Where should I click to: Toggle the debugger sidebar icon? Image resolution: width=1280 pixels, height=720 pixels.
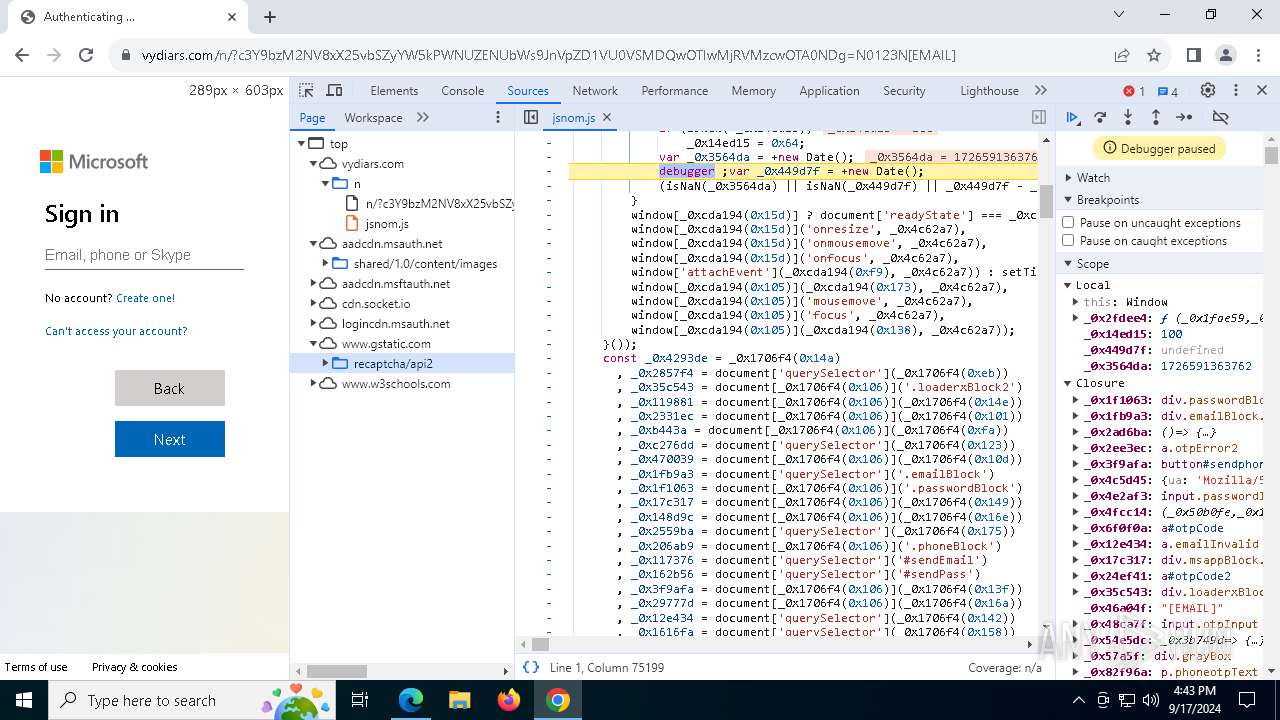click(x=1039, y=117)
